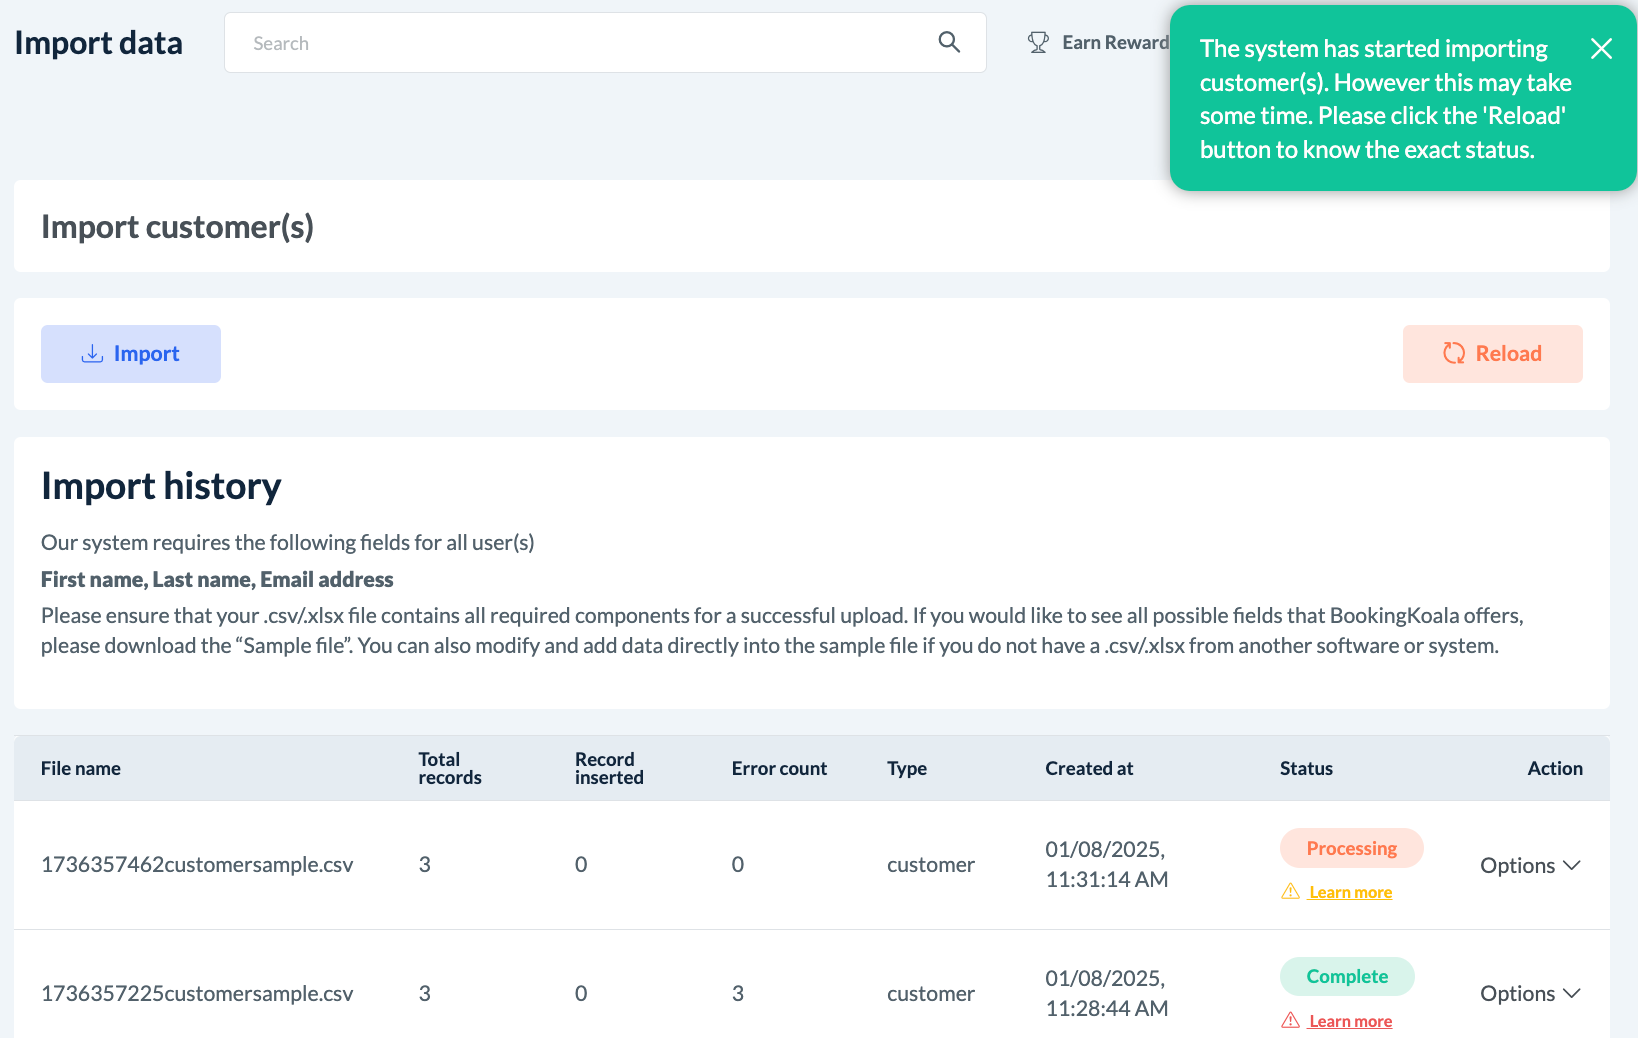Click red warning triangle beside Complete row
The image size is (1638, 1038).
1291,1020
